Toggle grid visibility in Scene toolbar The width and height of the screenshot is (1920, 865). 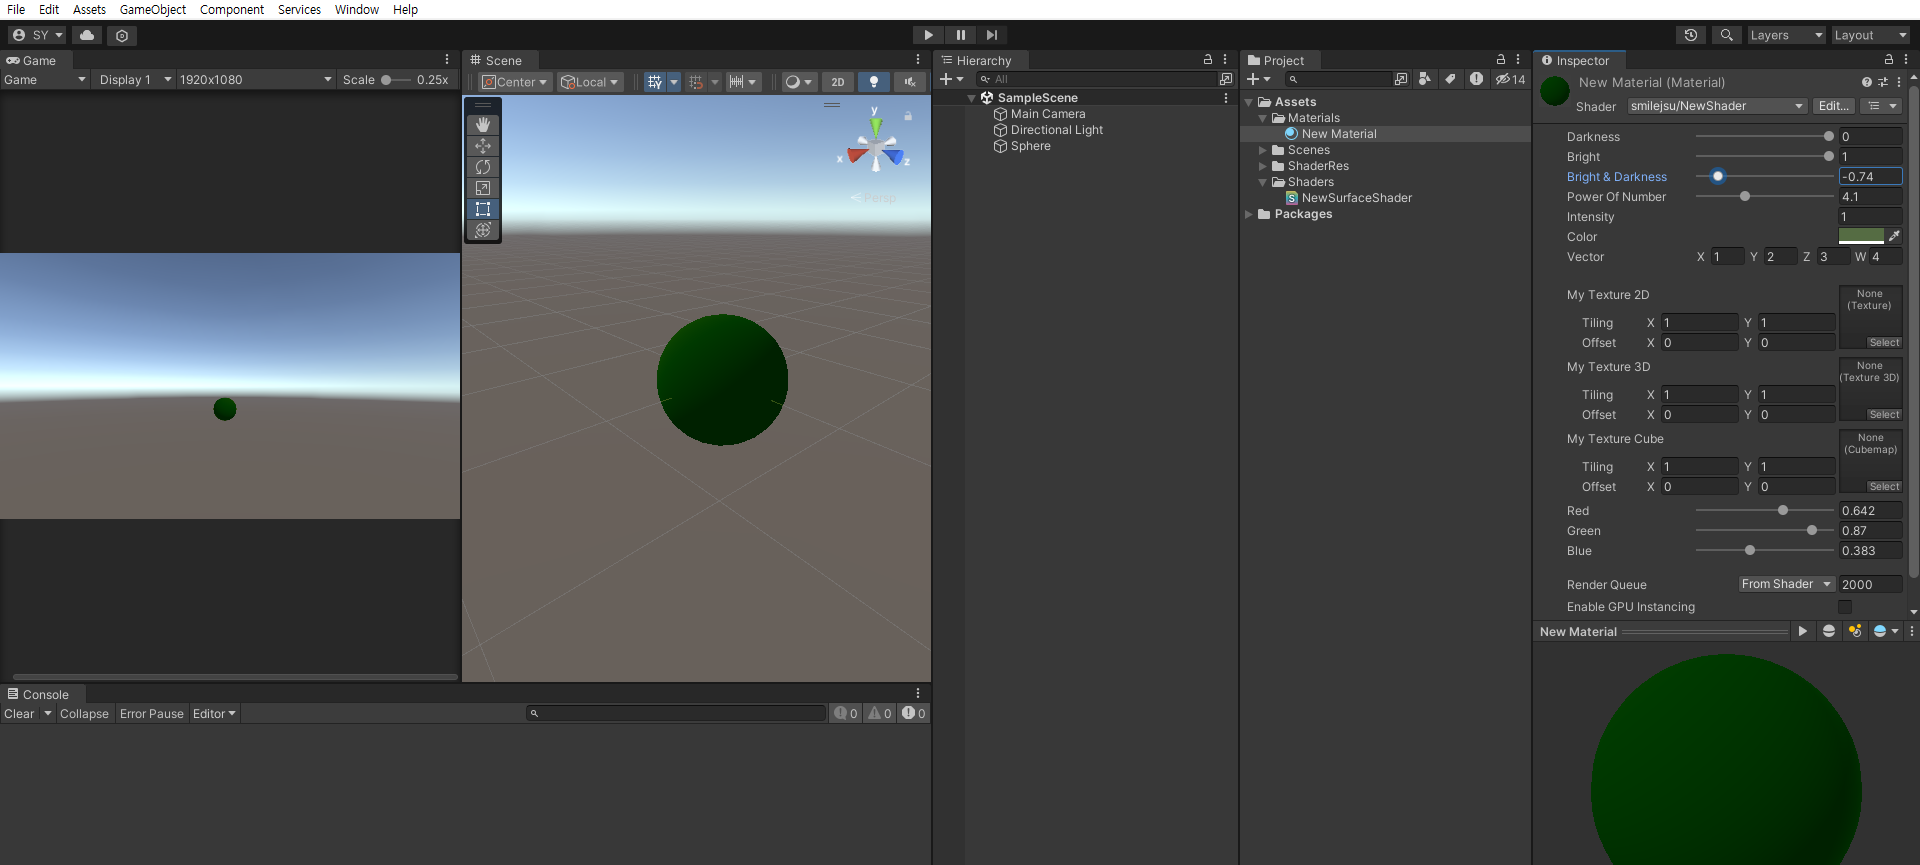(x=655, y=82)
